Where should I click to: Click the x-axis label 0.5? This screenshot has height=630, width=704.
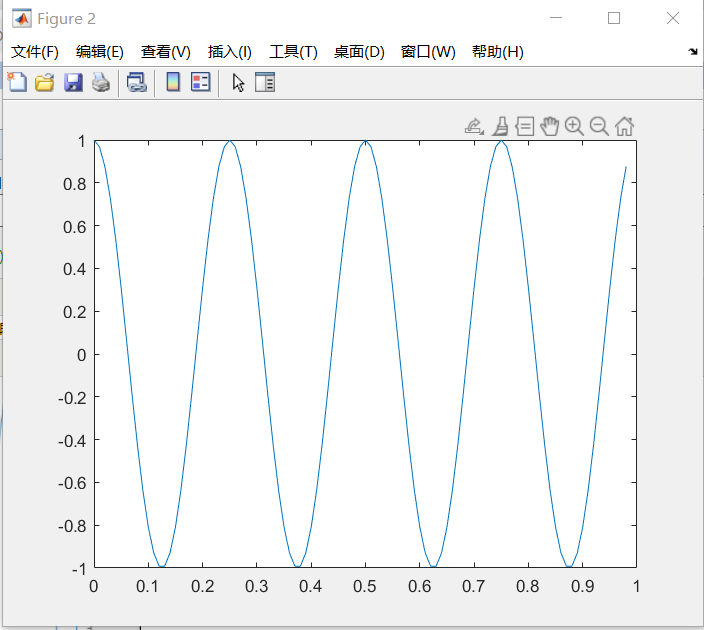365,586
